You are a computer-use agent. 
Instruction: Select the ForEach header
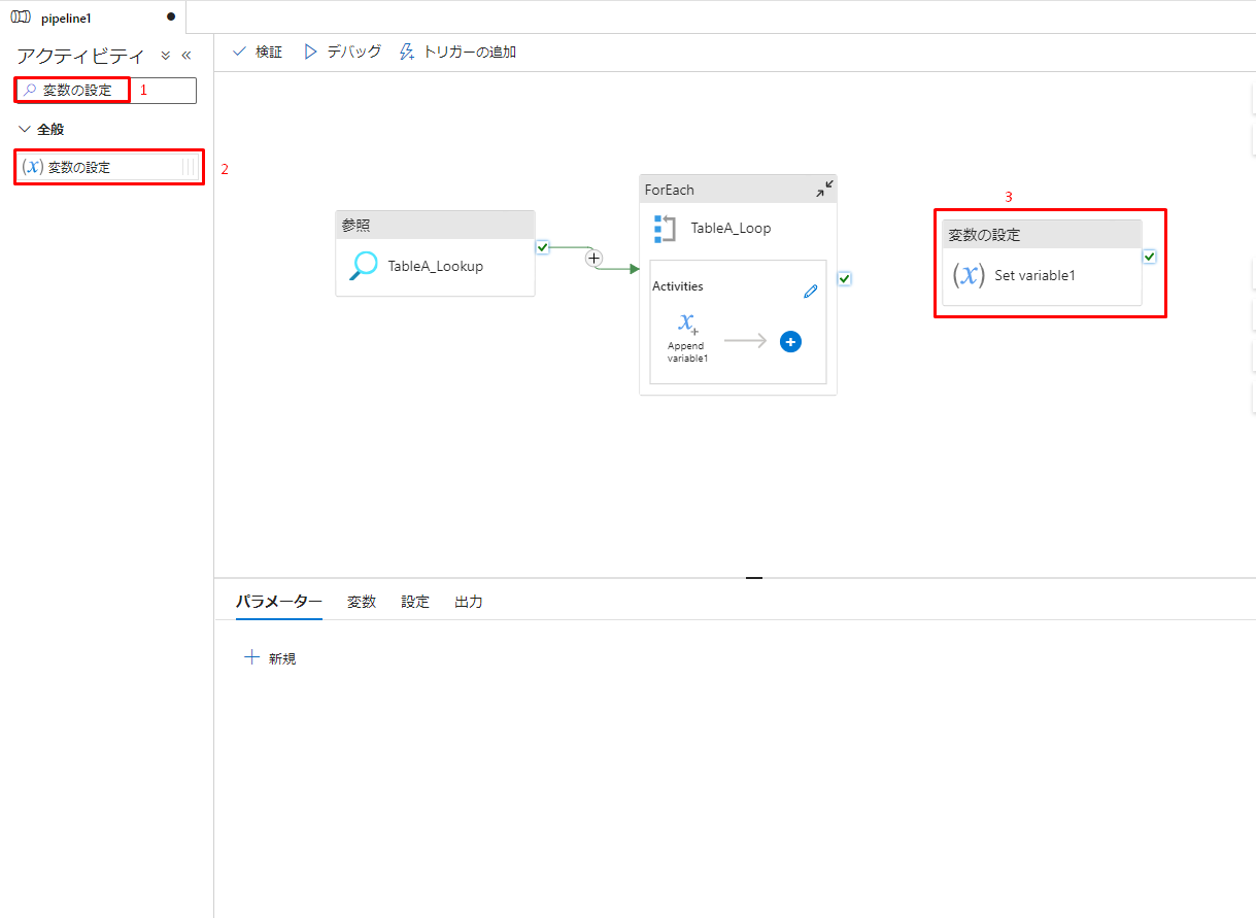pos(738,189)
